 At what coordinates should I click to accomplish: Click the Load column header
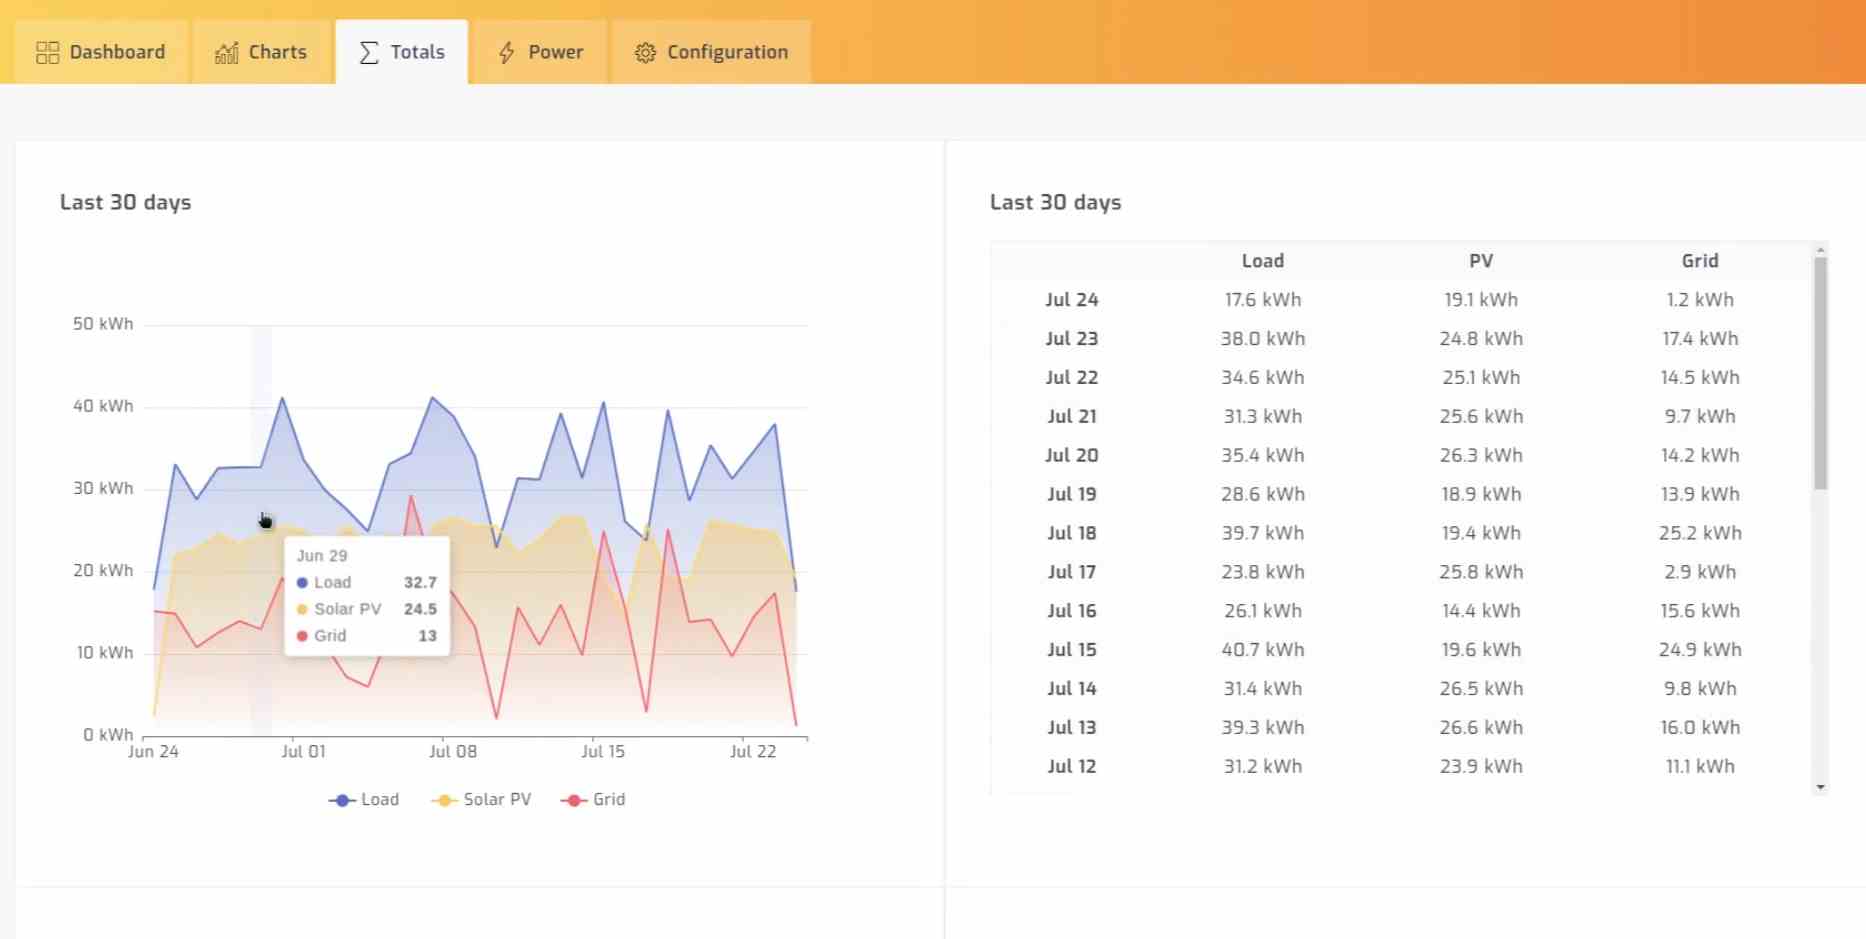(x=1262, y=261)
